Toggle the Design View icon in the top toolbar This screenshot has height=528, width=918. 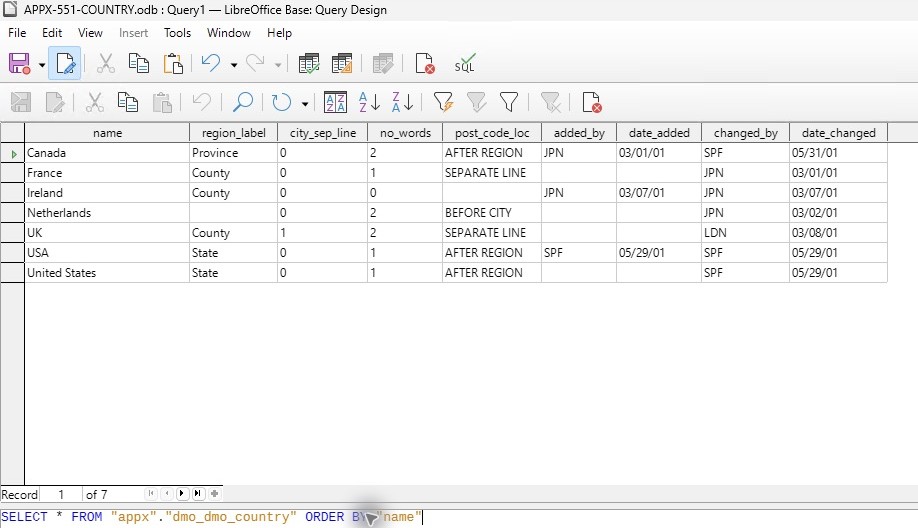click(x=383, y=63)
